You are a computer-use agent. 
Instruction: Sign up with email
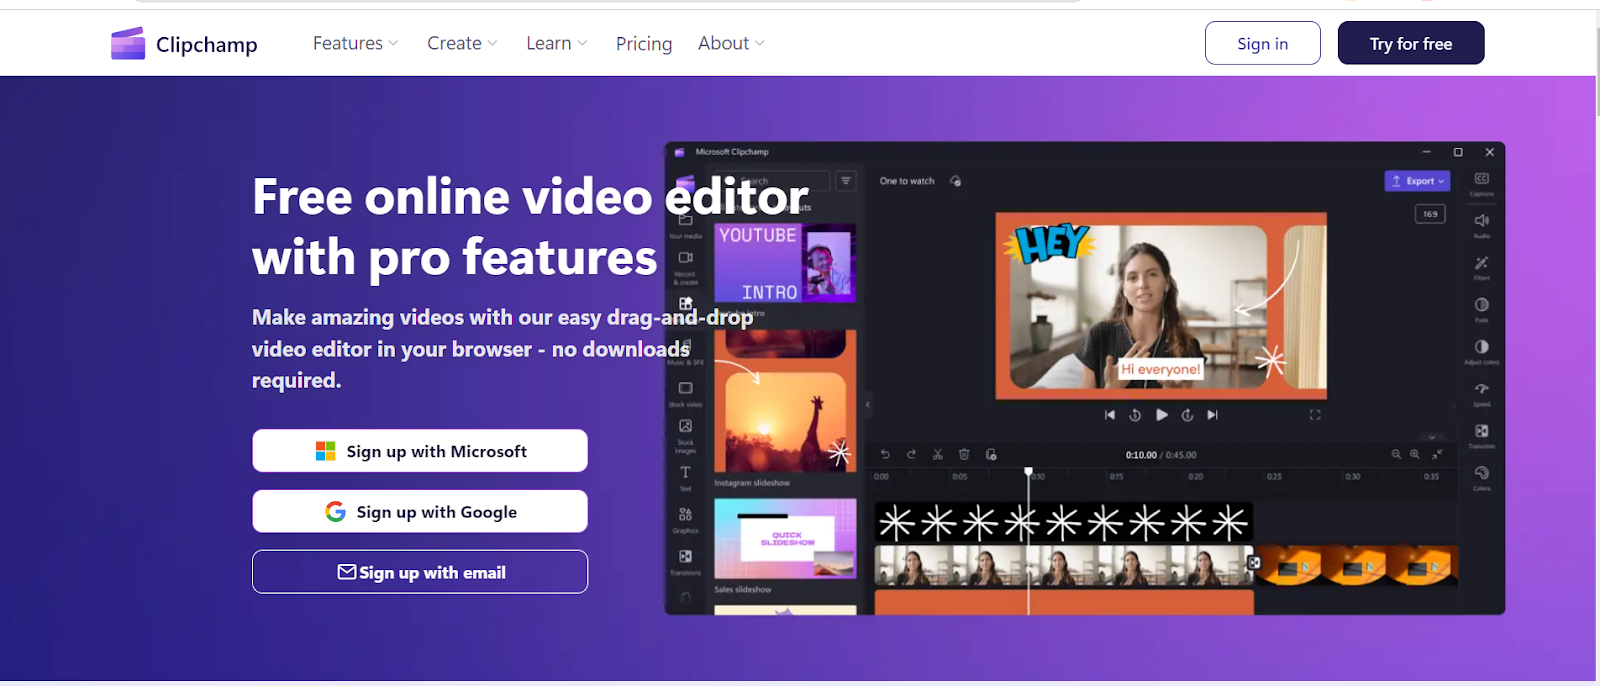[x=420, y=572]
